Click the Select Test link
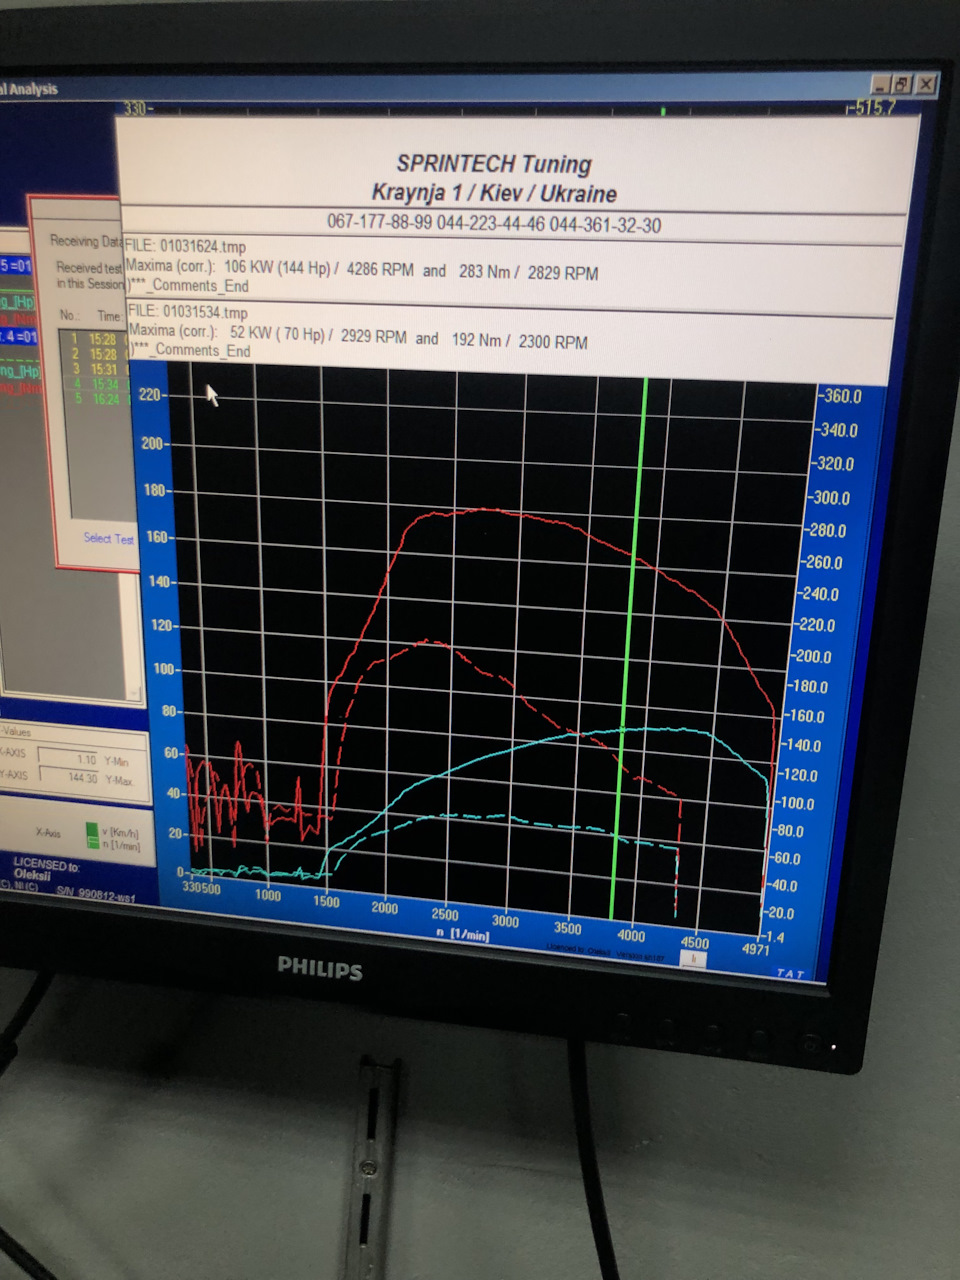 pos(109,538)
